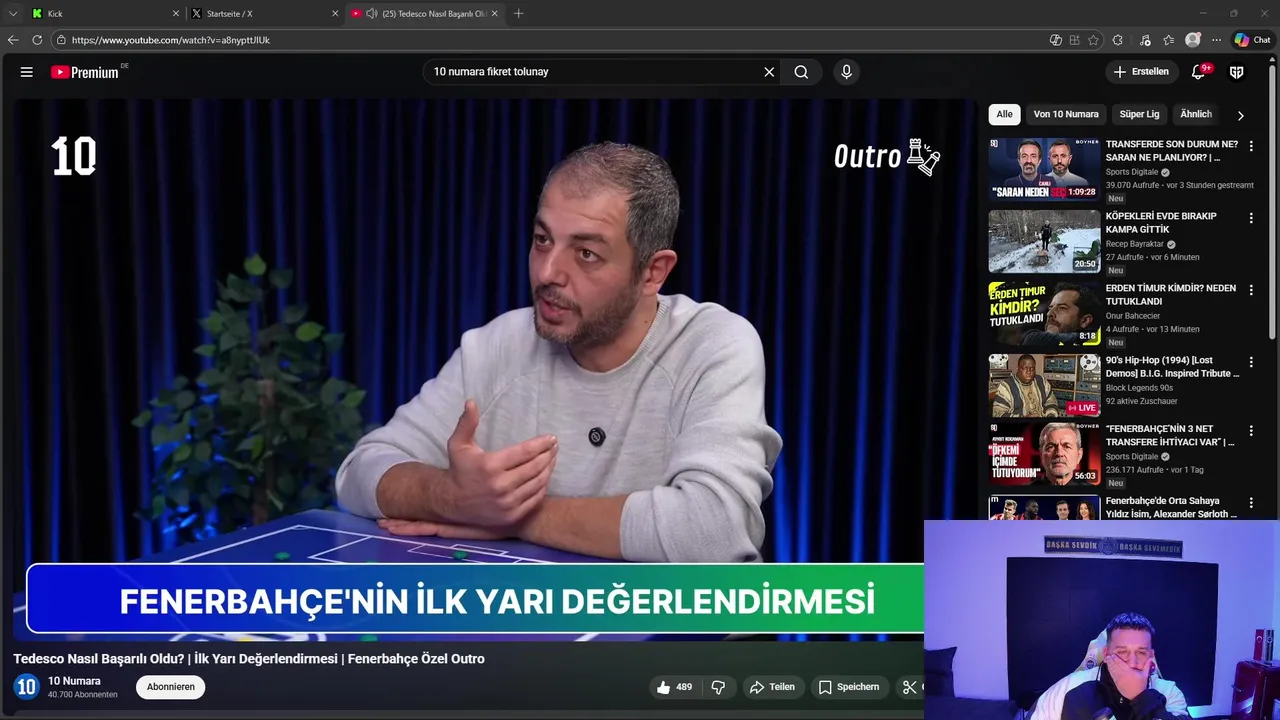Select the Alle filter chip
The image size is (1280, 720).
tap(1004, 114)
